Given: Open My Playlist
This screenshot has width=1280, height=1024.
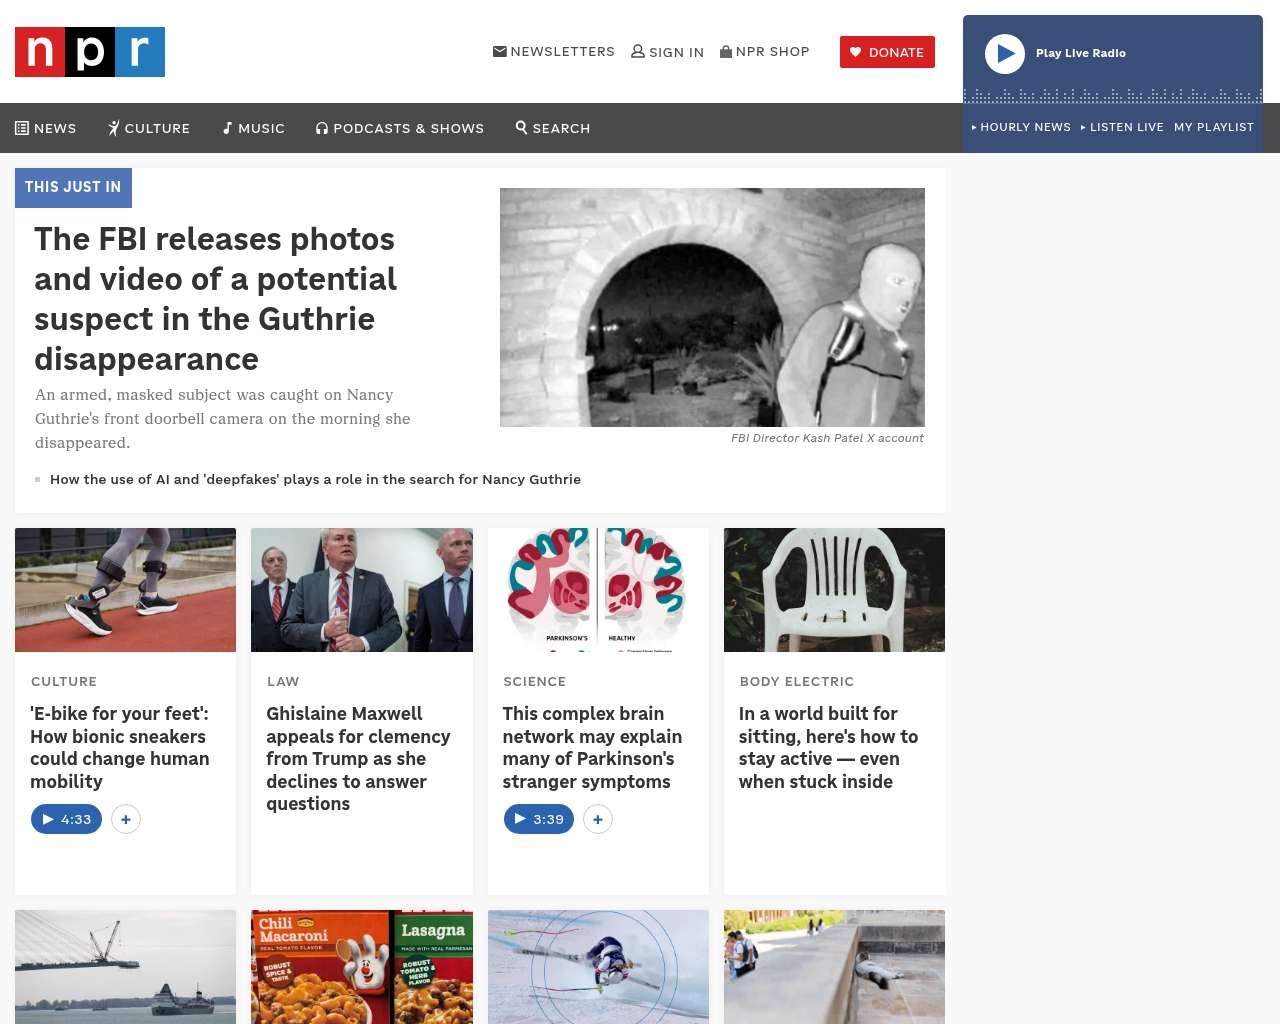Looking at the screenshot, I should 1214,127.
